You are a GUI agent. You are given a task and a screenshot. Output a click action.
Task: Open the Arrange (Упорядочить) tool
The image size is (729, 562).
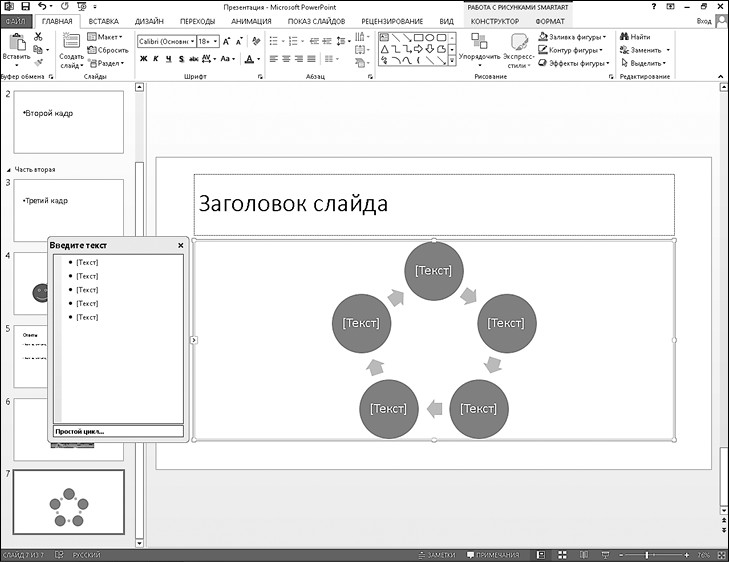(478, 48)
